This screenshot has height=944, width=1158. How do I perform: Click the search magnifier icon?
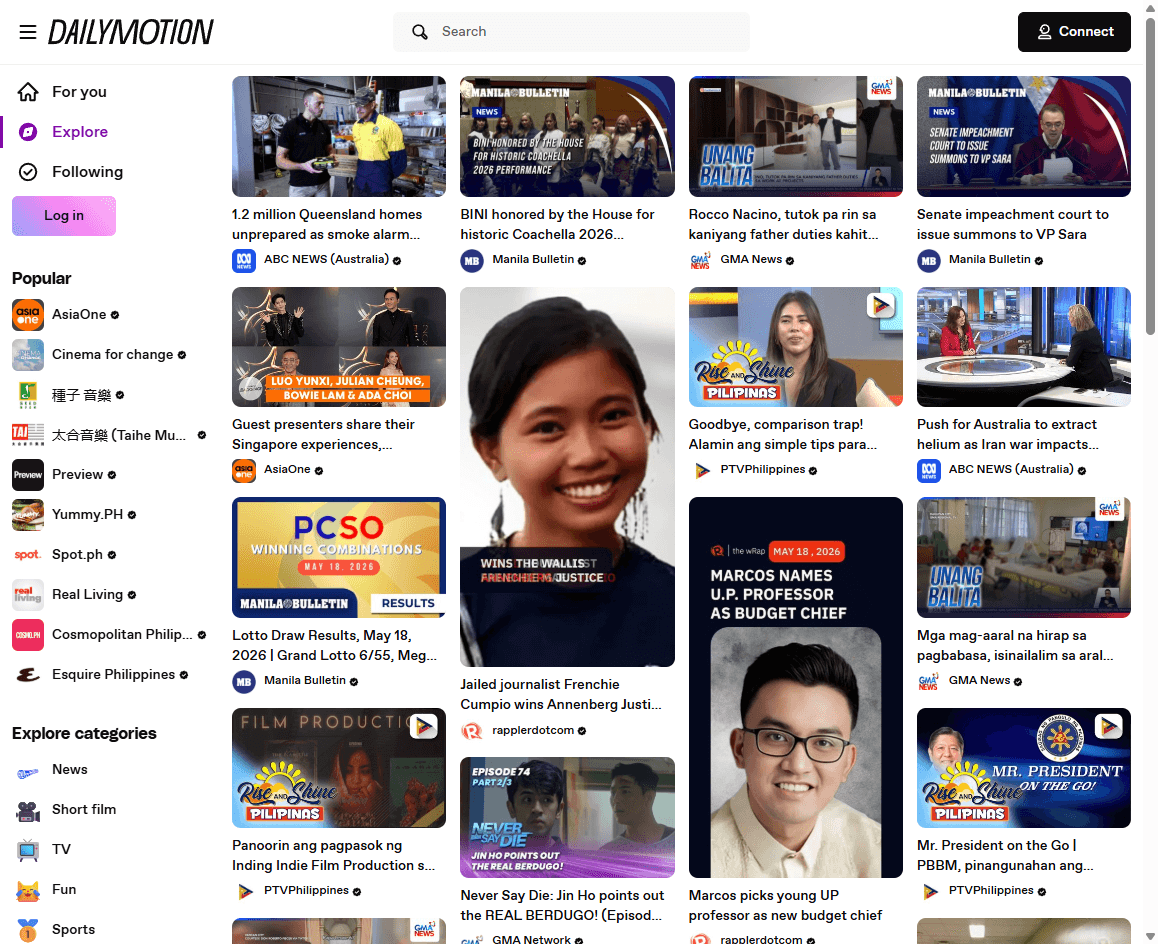[x=419, y=32]
